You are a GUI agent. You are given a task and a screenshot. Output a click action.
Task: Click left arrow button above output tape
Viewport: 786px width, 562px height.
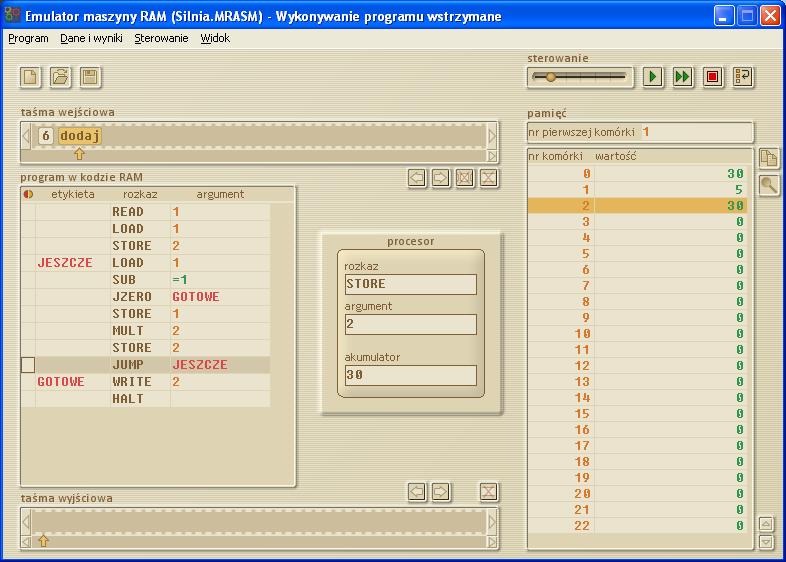coord(417,492)
